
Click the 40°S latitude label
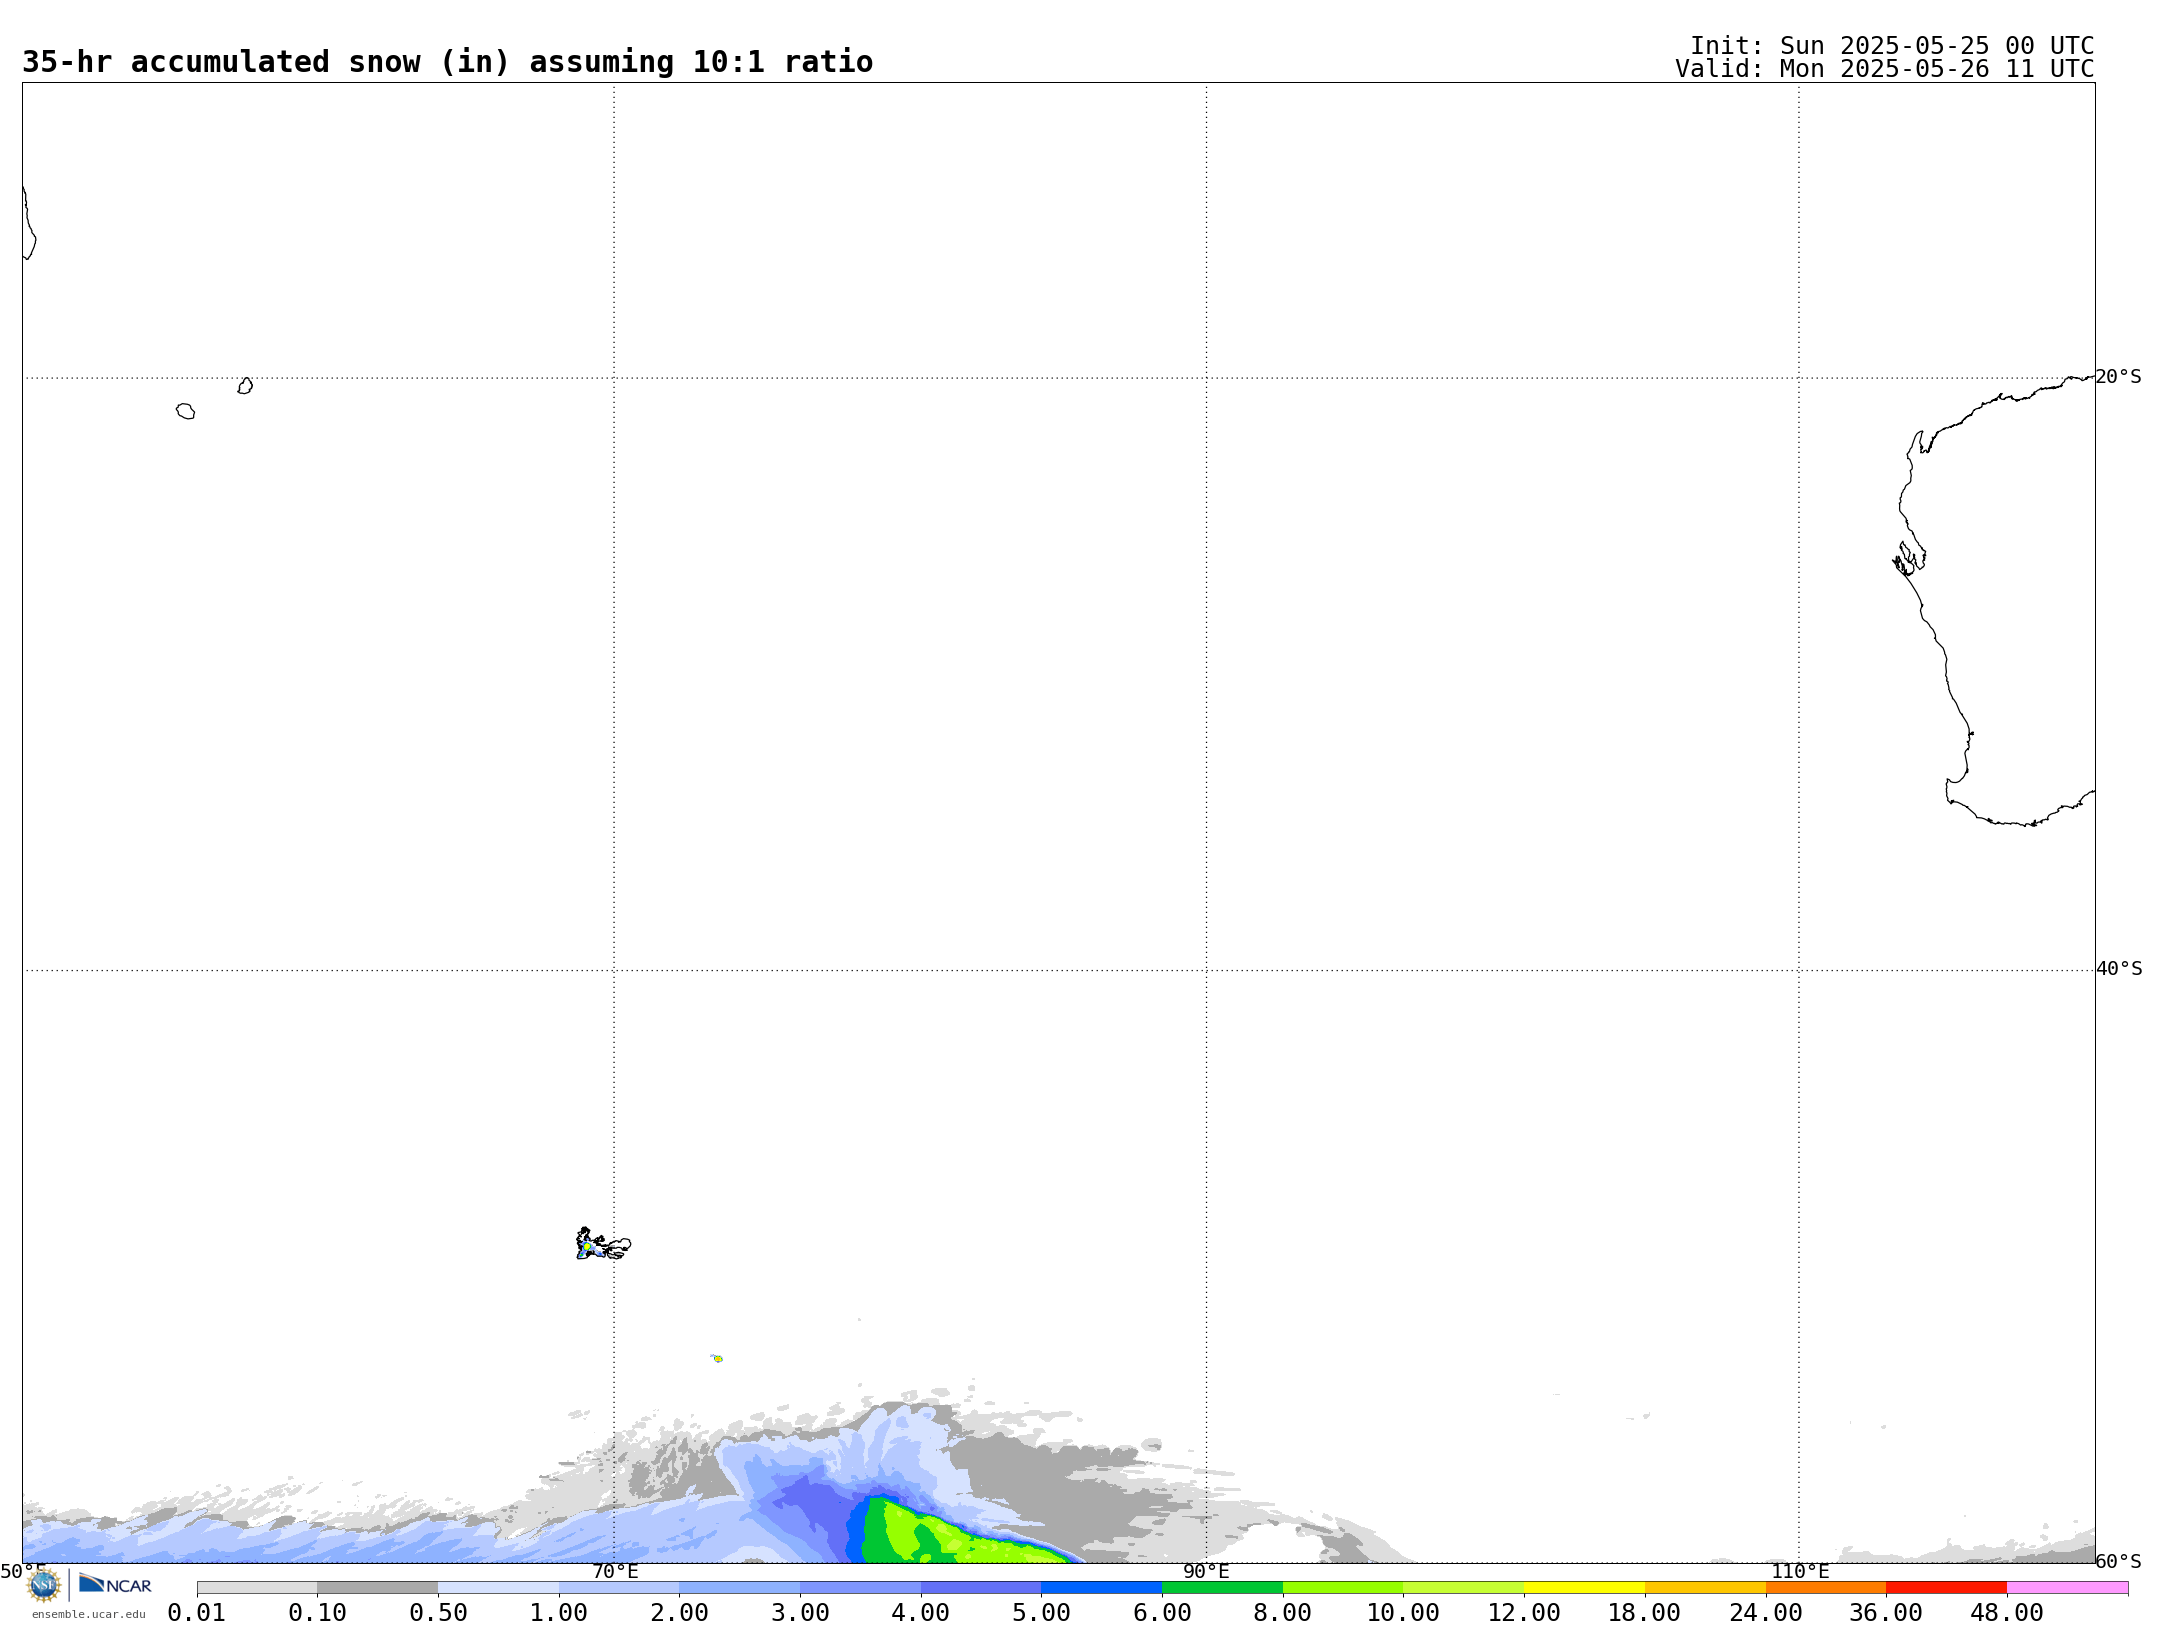click(2118, 969)
